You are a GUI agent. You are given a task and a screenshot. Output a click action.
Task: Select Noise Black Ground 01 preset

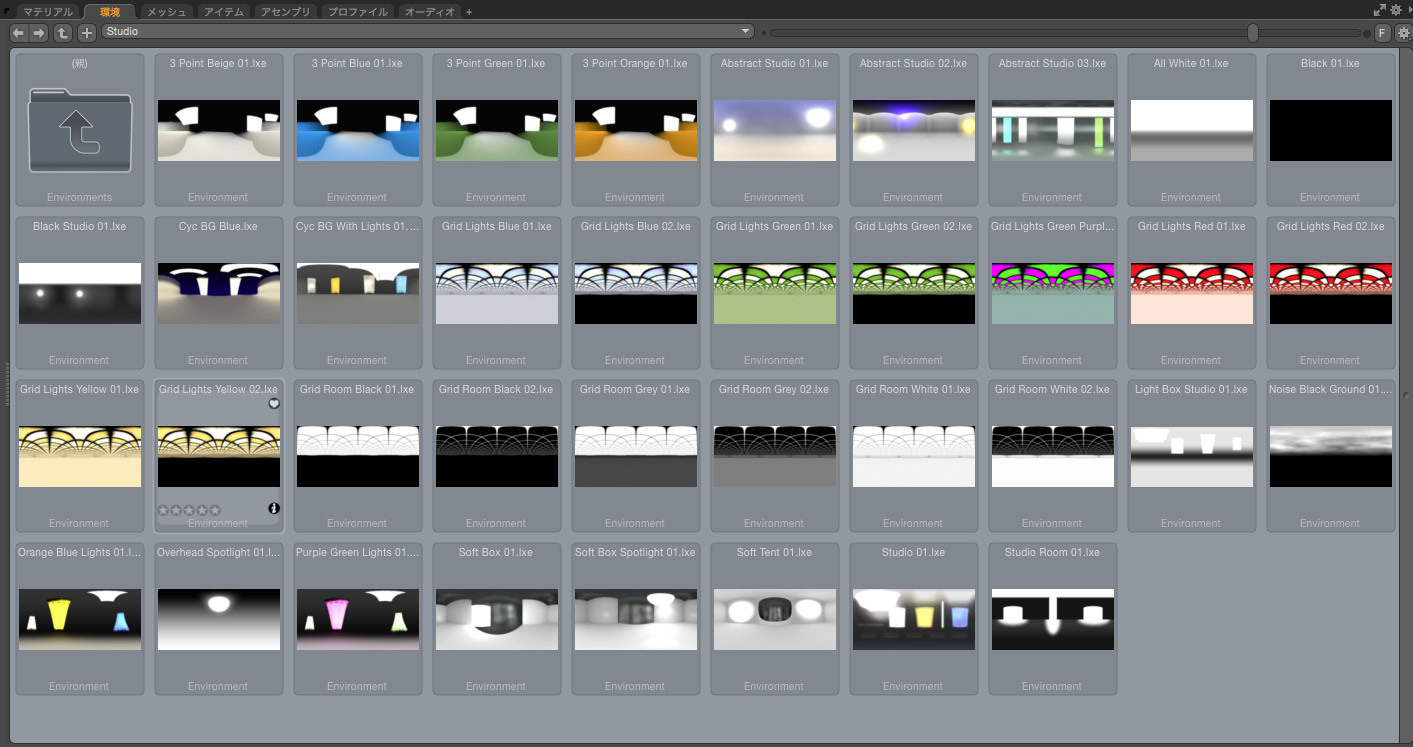click(x=1330, y=456)
